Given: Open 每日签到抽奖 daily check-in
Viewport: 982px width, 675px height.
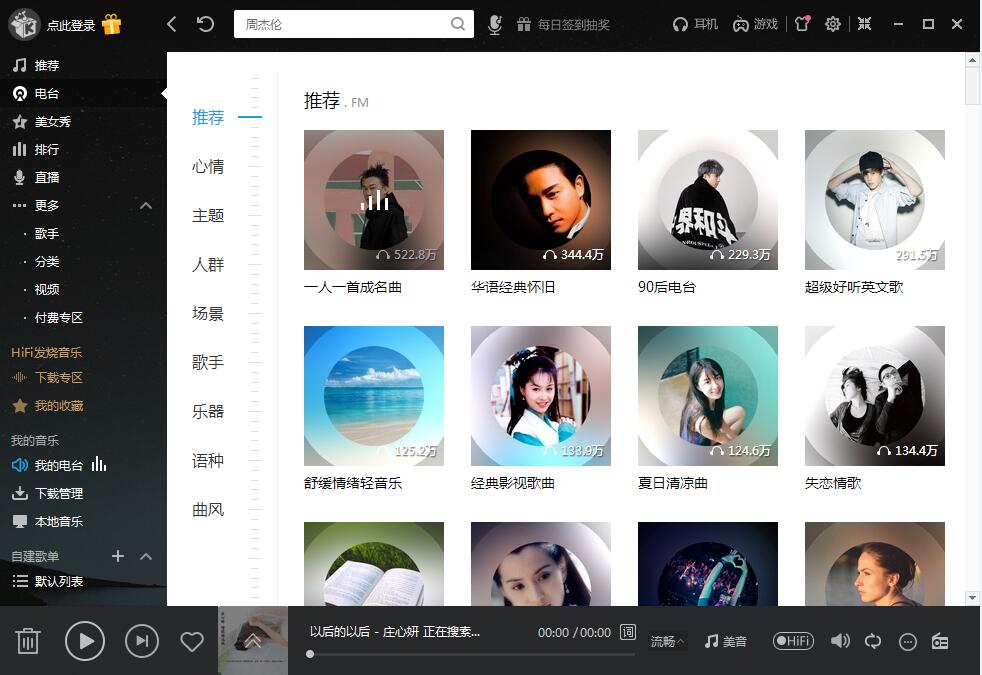Looking at the screenshot, I should (563, 24).
